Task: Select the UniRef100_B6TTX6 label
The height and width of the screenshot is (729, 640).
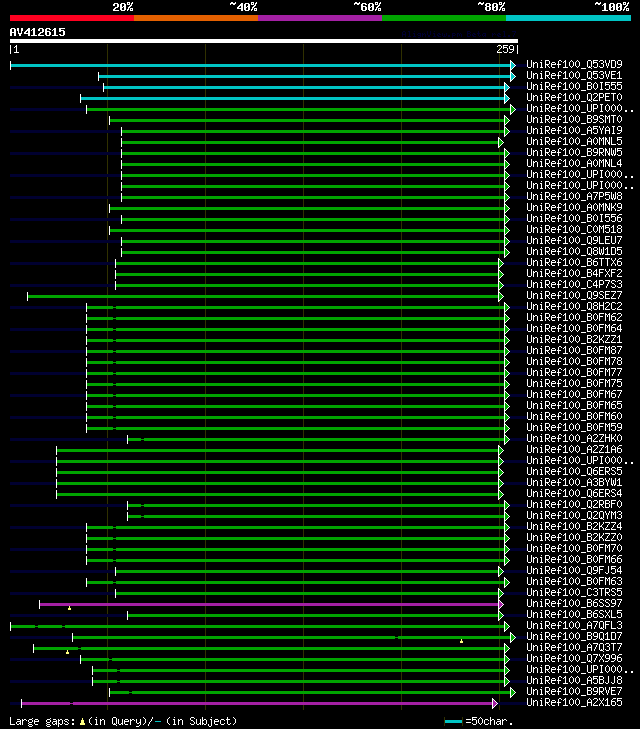Action: click(x=574, y=262)
